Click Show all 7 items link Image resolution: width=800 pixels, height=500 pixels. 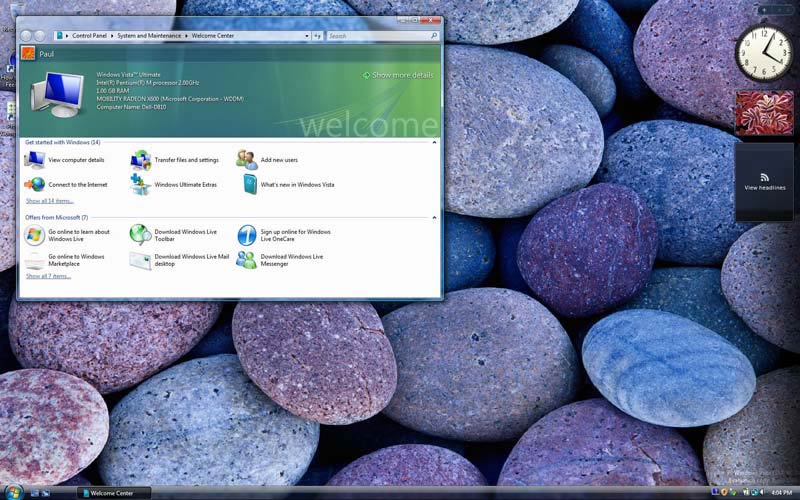pyautogui.click(x=48, y=276)
